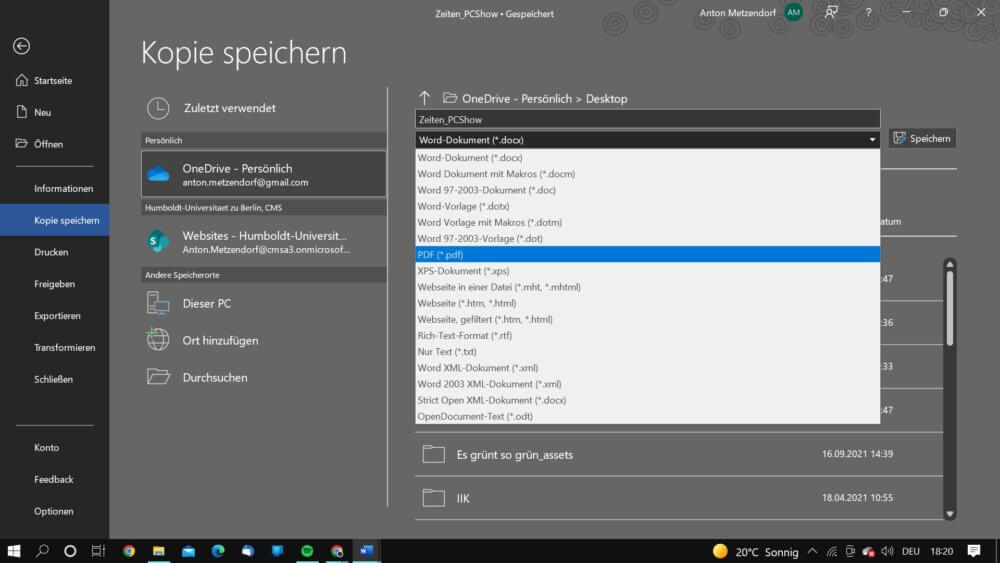The height and width of the screenshot is (563, 1000).
Task: Go up one folder level arrow
Action: (425, 98)
